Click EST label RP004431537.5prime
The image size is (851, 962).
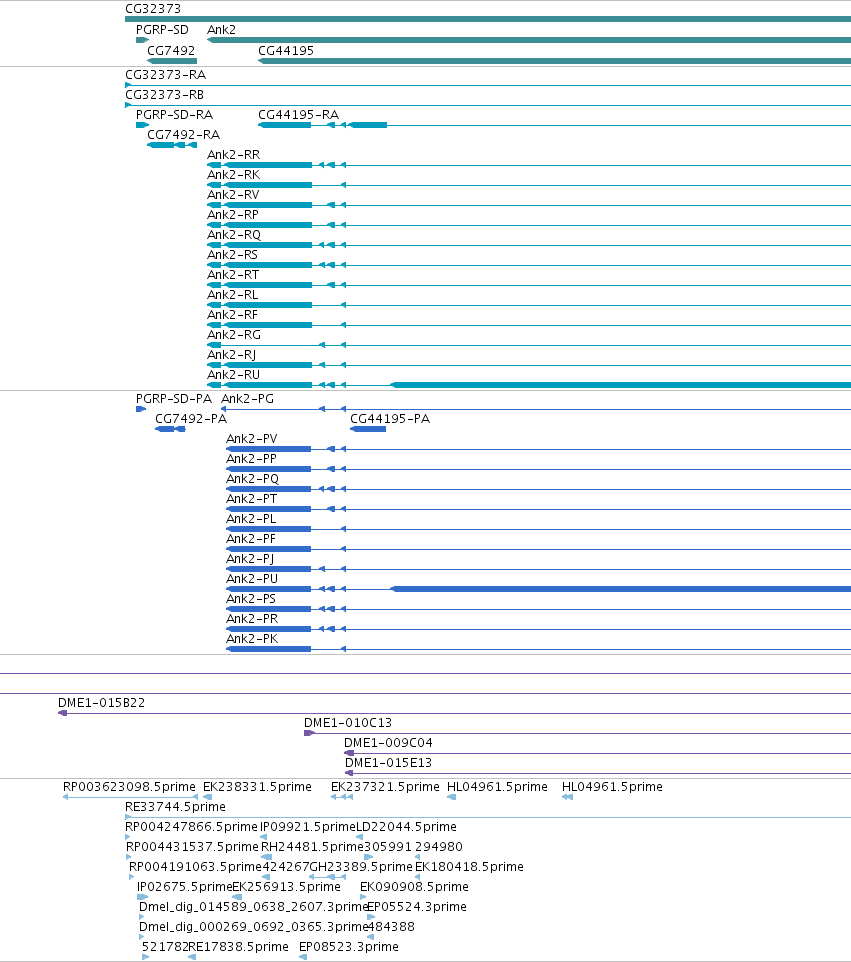coord(192,847)
